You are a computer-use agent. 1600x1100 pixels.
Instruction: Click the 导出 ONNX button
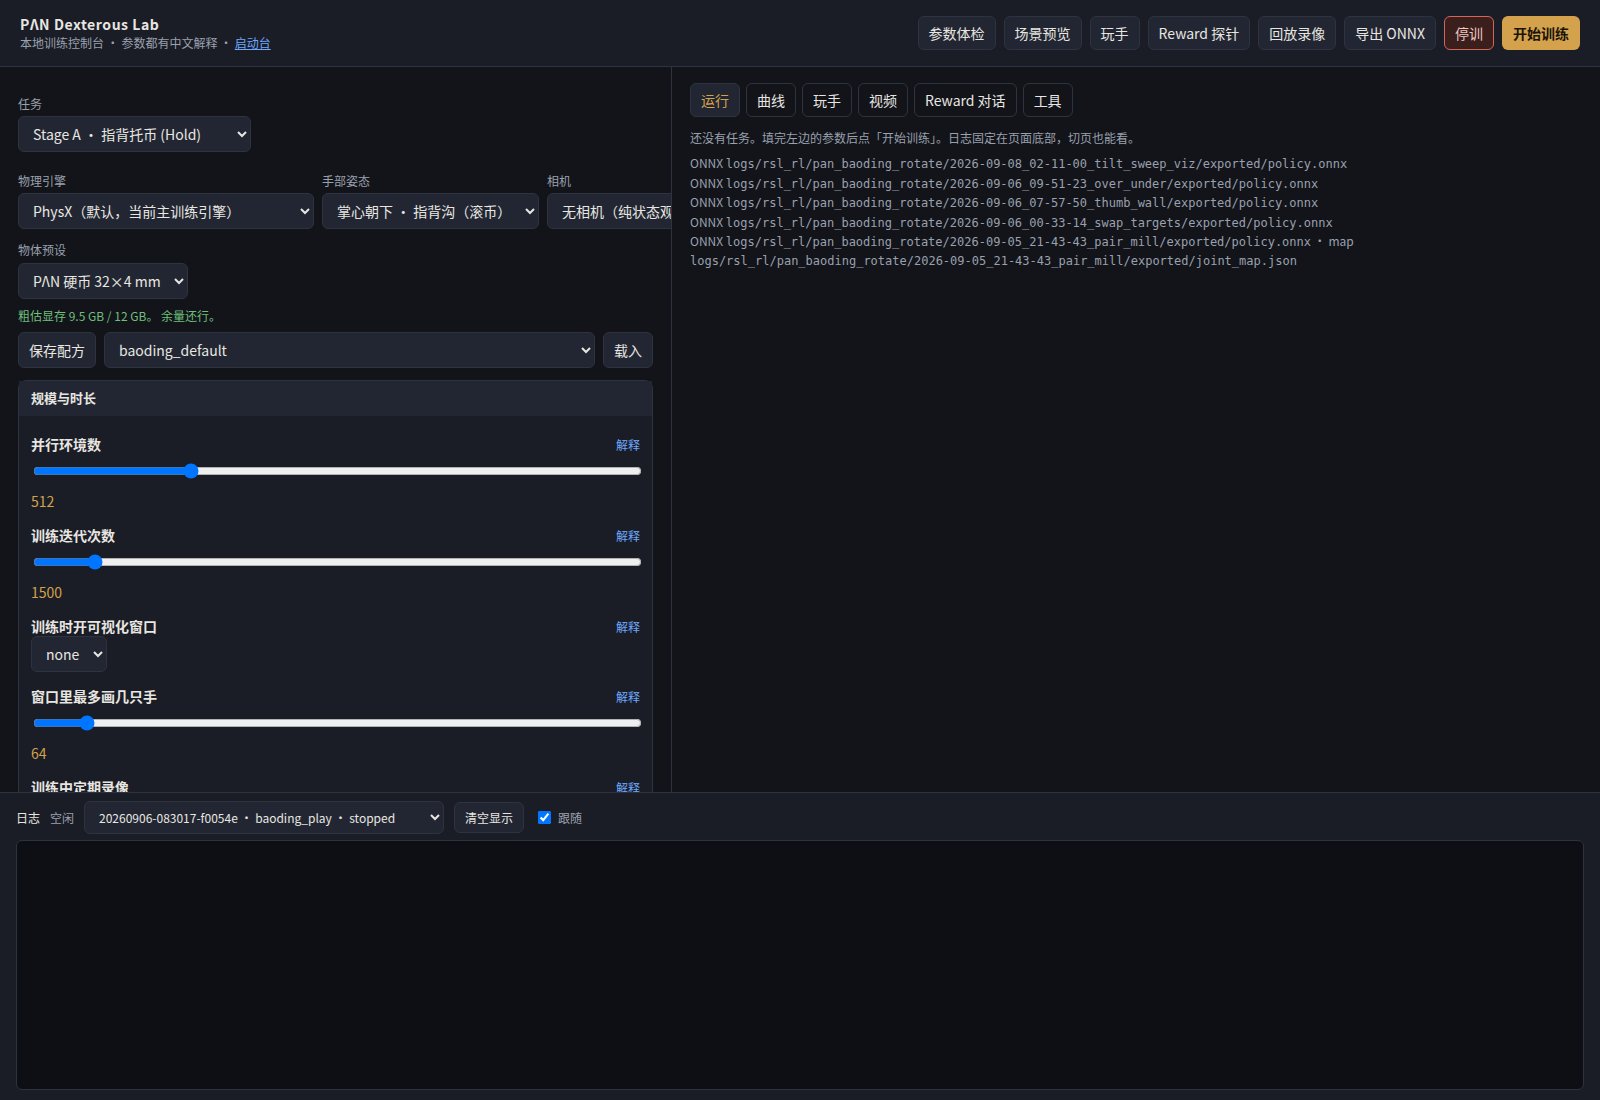(1390, 33)
